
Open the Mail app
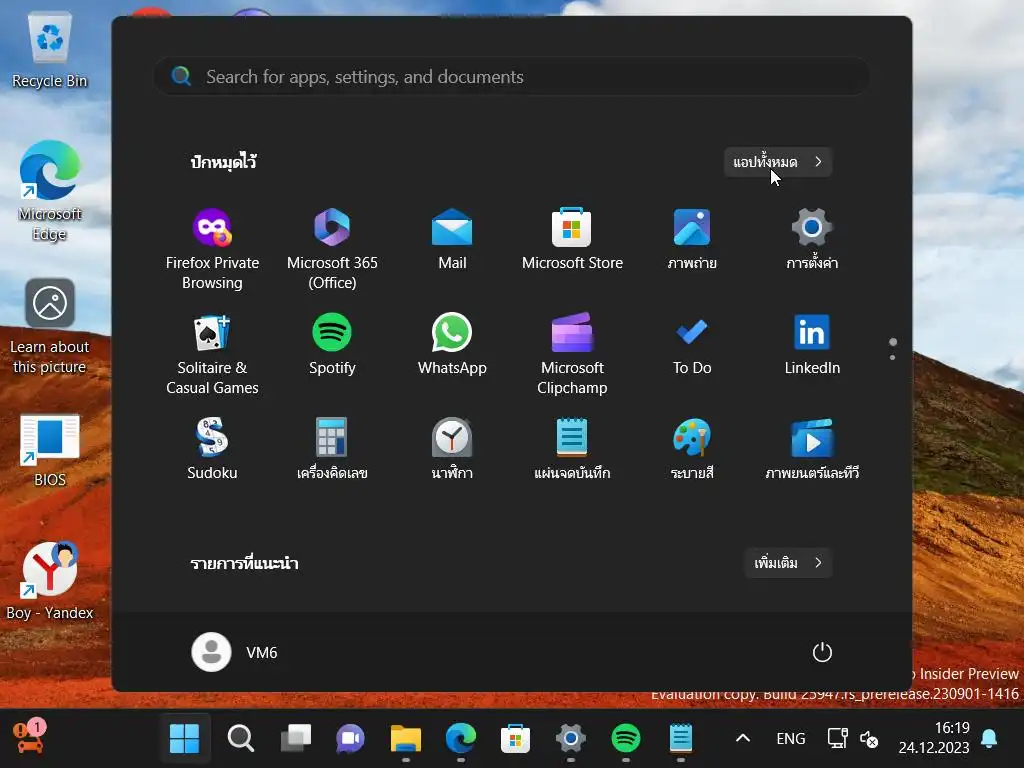[x=452, y=239]
